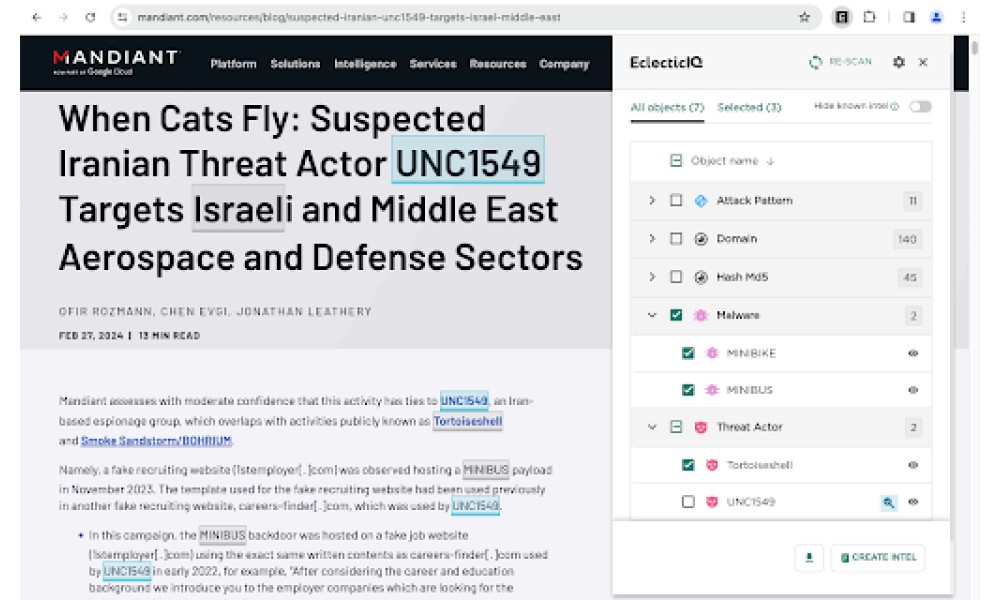Click the Hash Md5 type icon
The width and height of the screenshot is (1000, 600).
[x=700, y=277]
